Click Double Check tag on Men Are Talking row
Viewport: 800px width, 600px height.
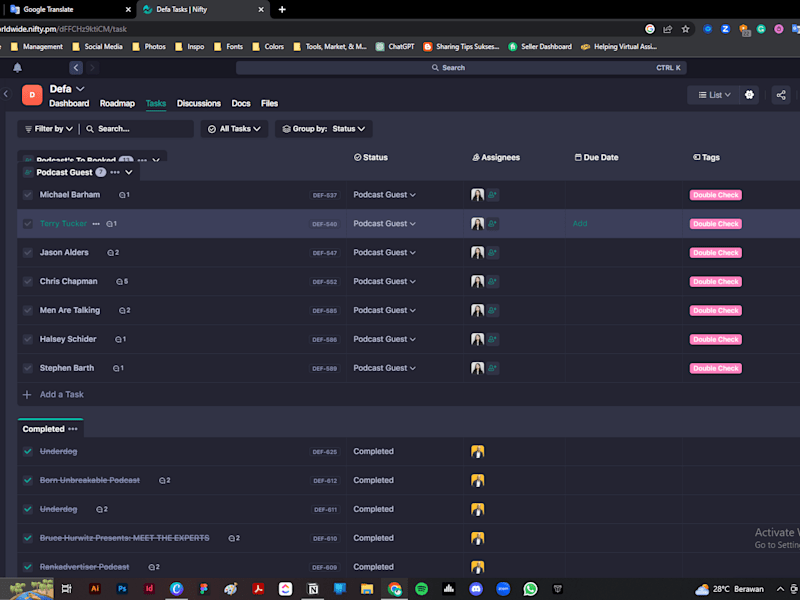pos(715,310)
